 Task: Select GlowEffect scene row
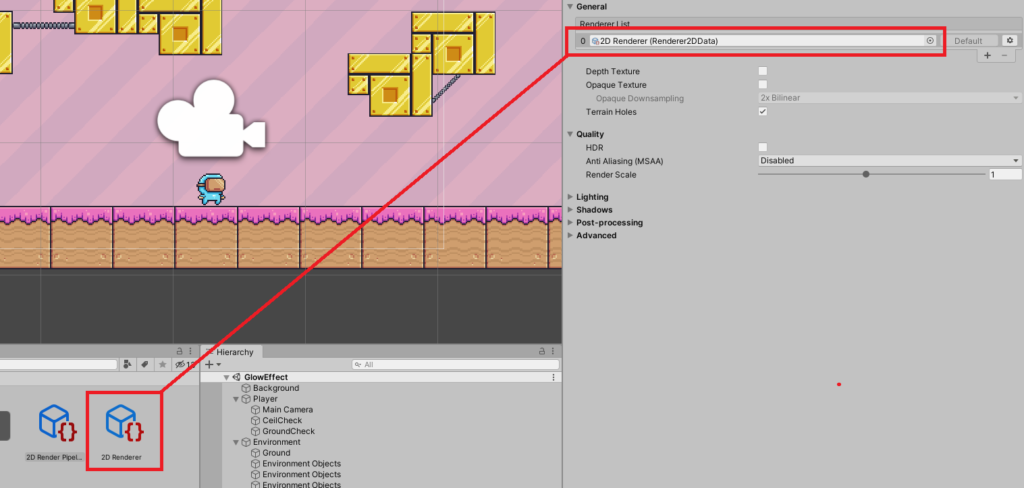(381, 377)
